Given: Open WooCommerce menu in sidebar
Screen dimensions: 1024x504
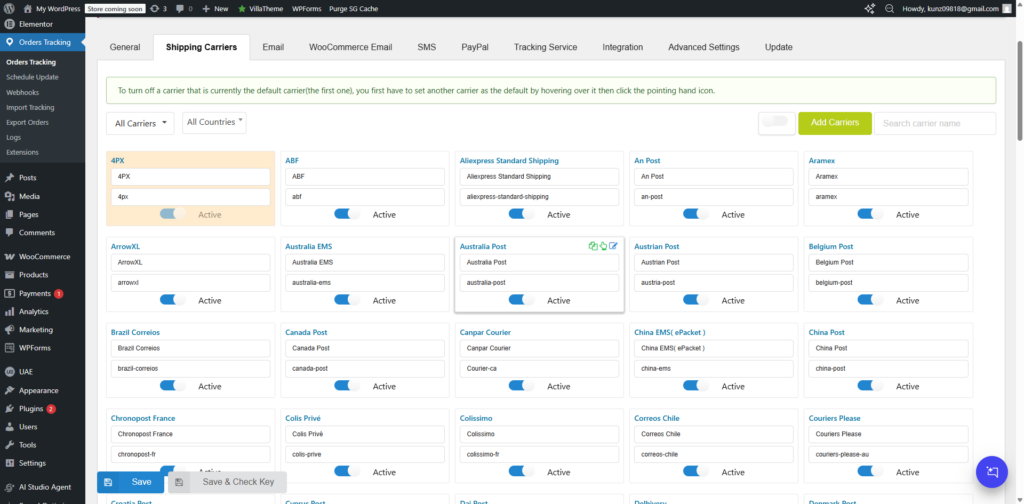Looking at the screenshot, I should pos(42,257).
